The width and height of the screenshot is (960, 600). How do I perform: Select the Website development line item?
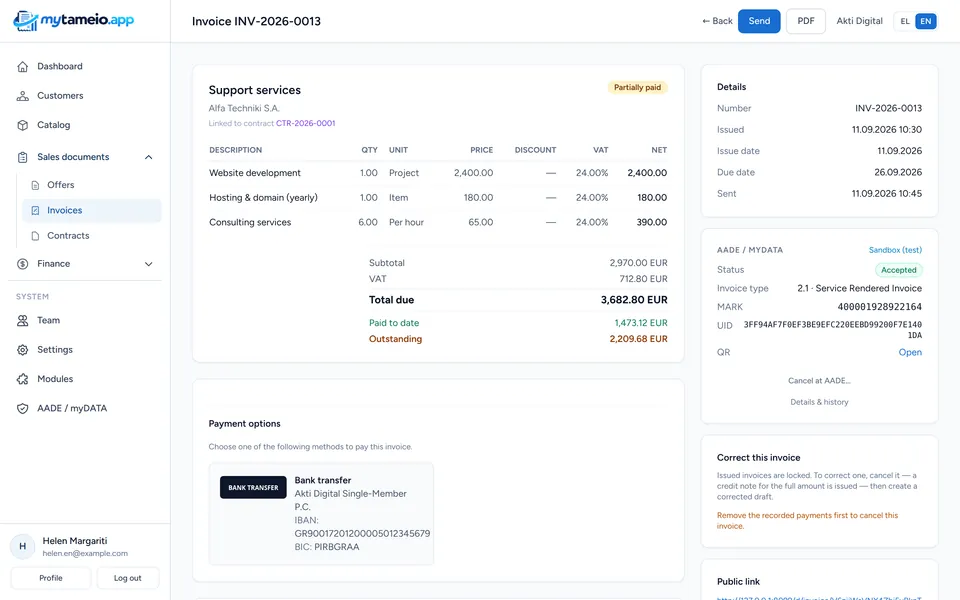(438, 173)
